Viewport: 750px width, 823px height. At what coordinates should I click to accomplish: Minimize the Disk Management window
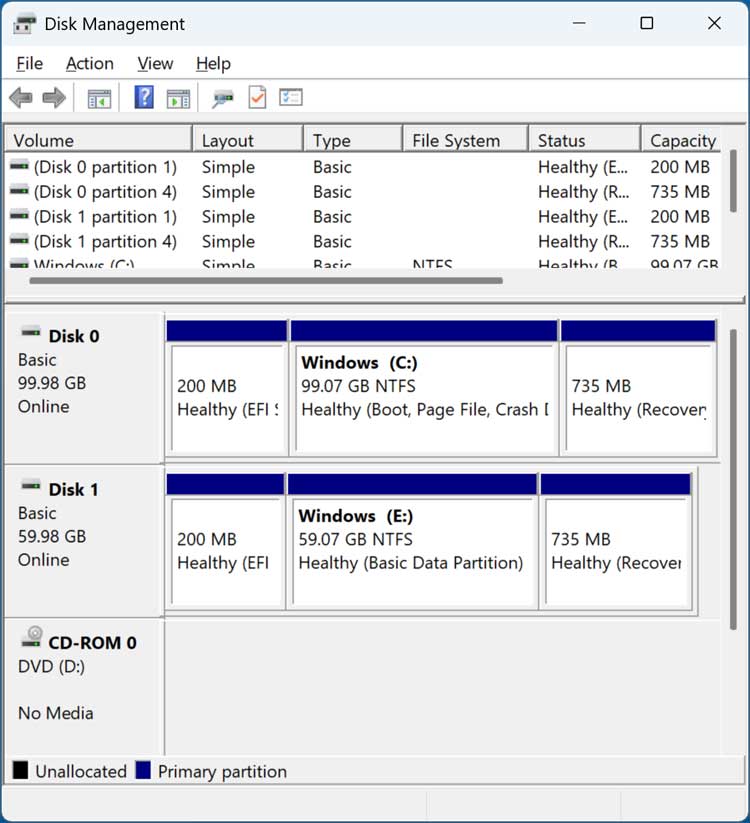[x=579, y=23]
